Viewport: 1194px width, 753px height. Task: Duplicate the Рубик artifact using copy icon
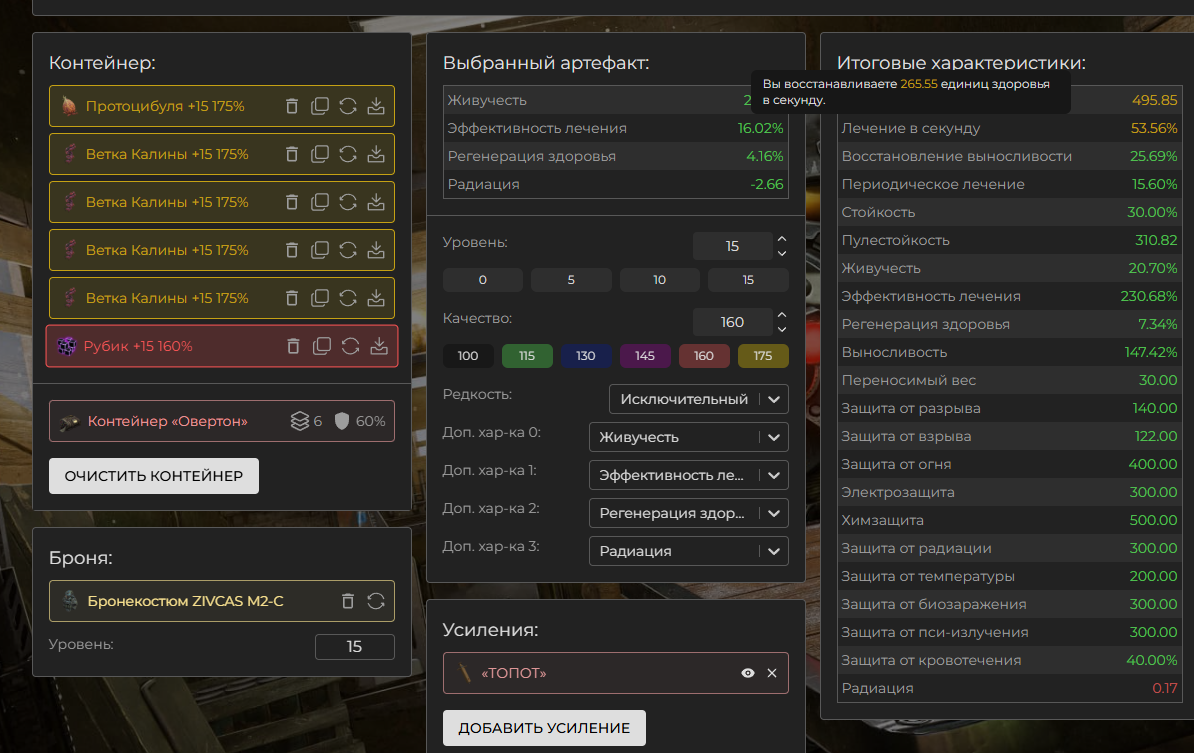coord(321,346)
